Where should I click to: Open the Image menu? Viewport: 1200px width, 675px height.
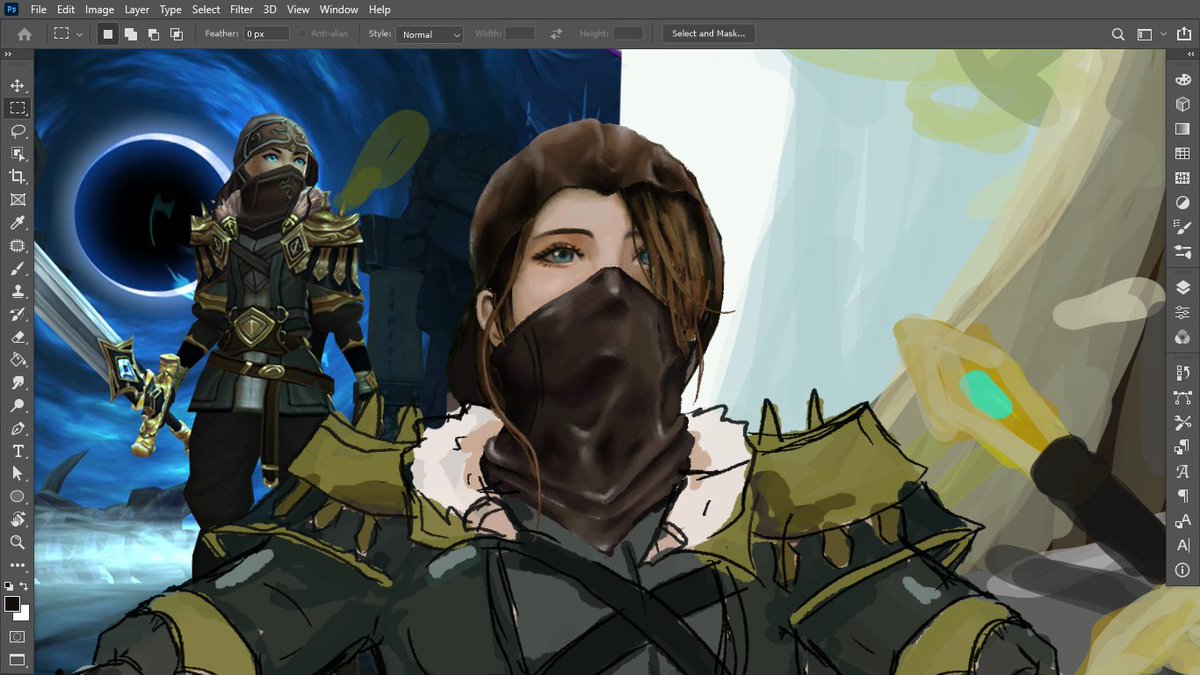point(99,9)
